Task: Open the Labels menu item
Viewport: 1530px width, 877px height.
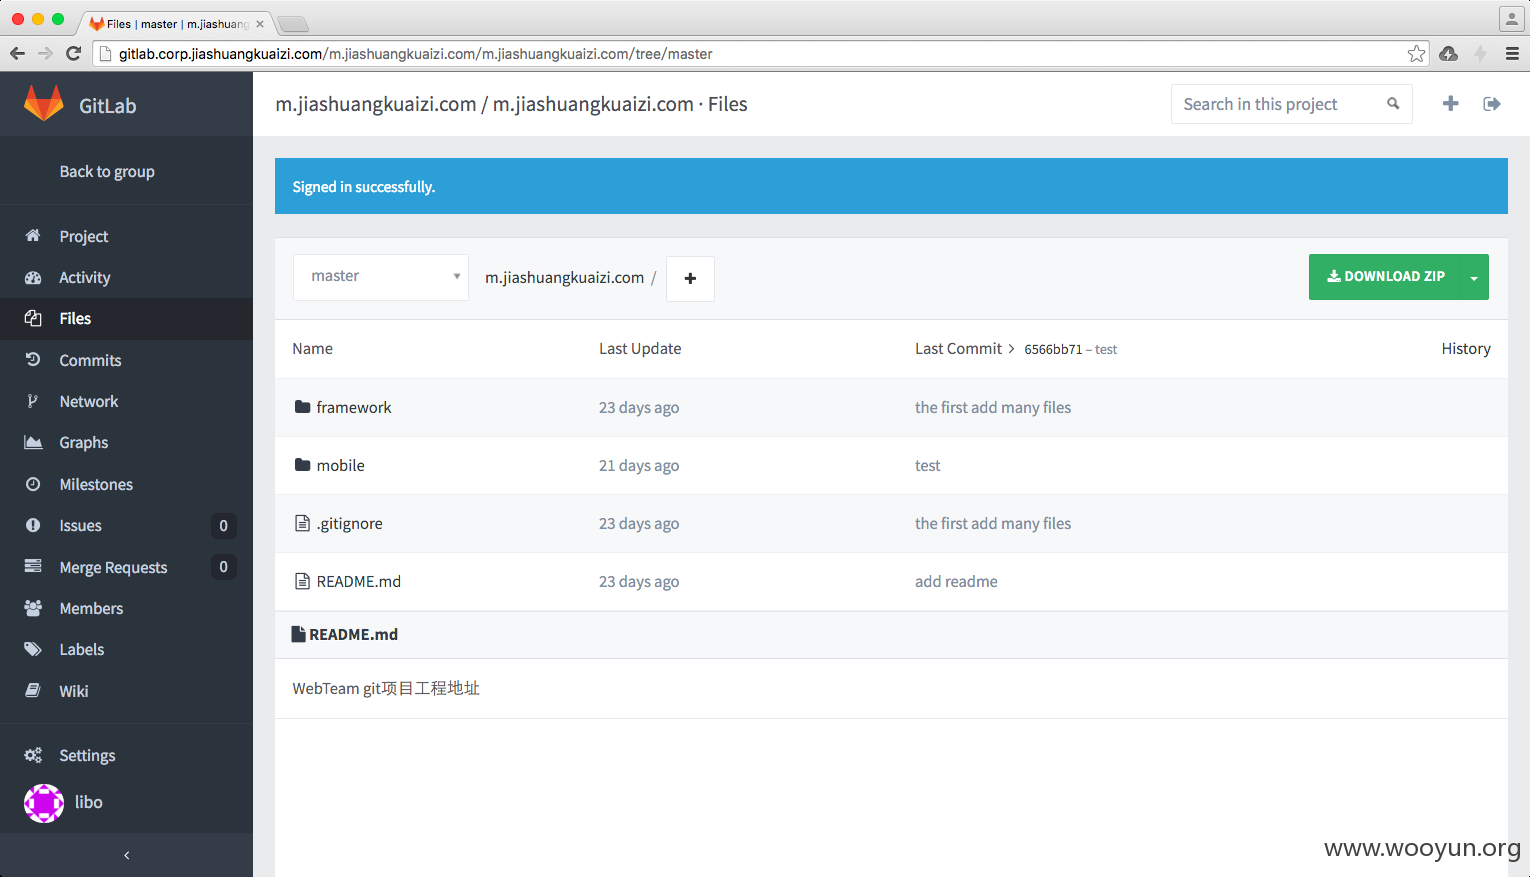Action: click(81, 649)
